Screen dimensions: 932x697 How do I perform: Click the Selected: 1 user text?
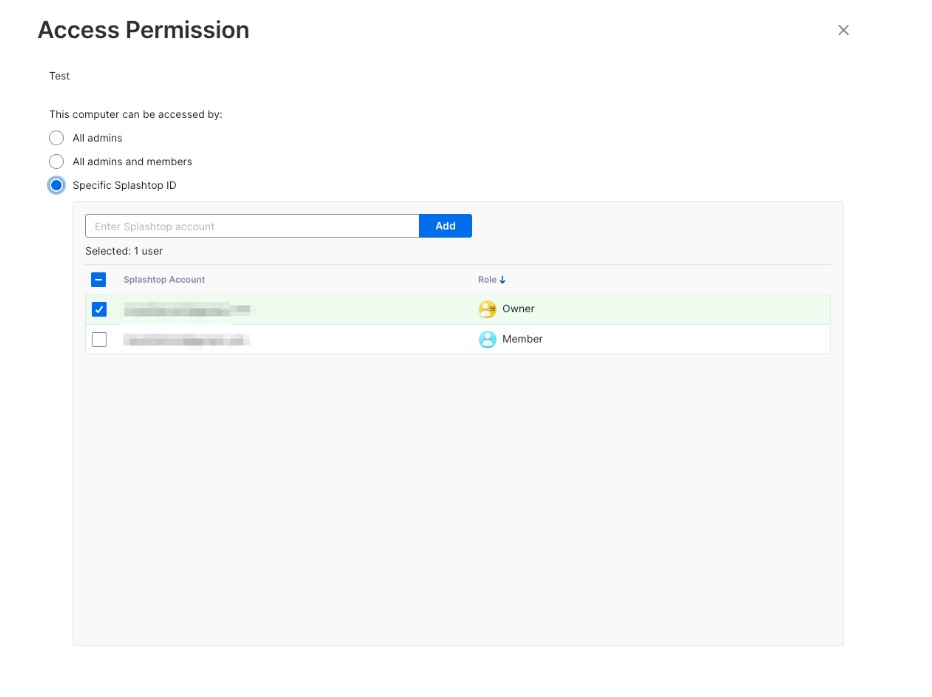pyautogui.click(x=124, y=251)
